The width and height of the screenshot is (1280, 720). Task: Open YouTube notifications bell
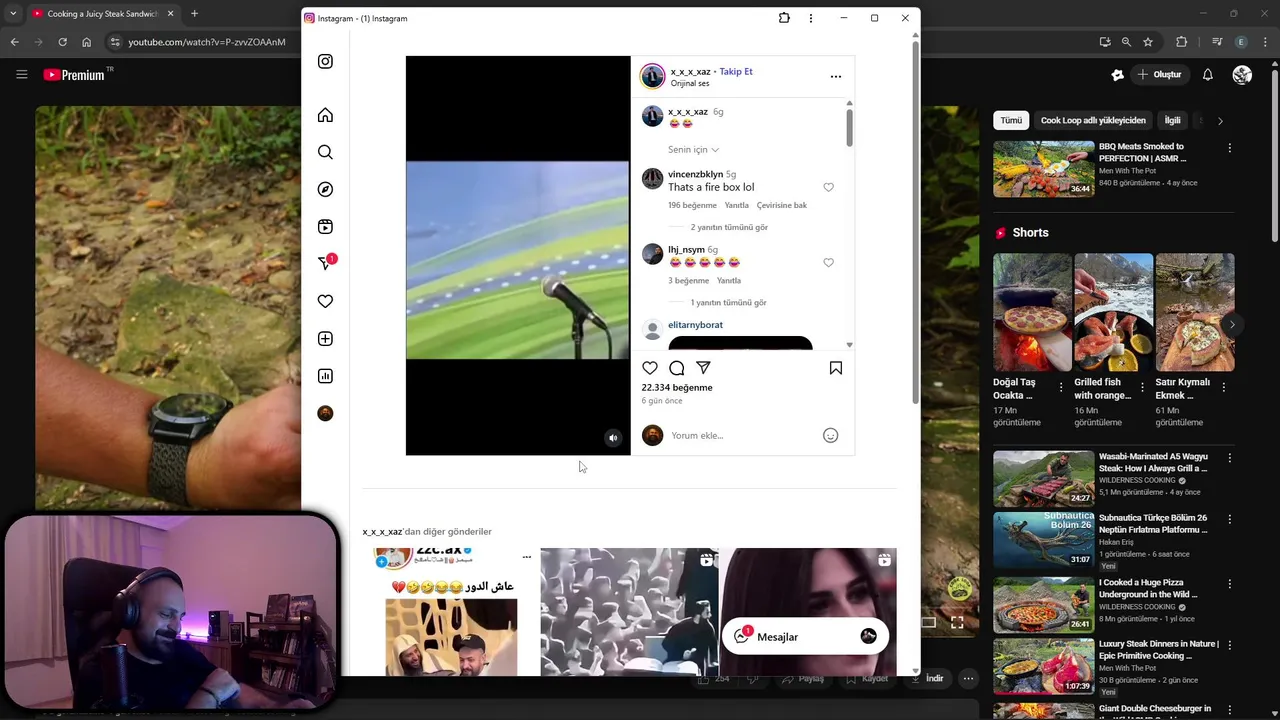(x=1208, y=75)
